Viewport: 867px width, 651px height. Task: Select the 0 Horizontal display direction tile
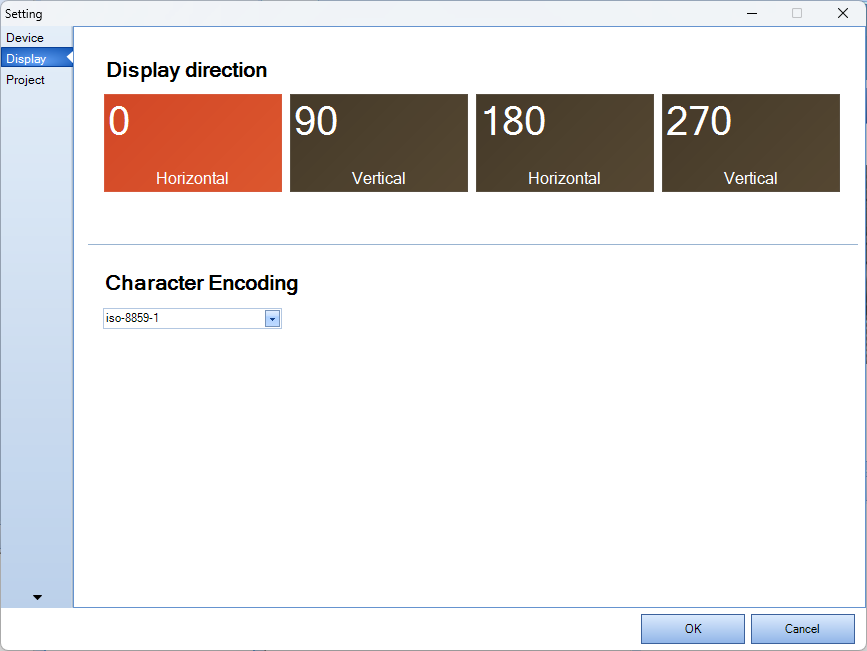click(x=193, y=143)
